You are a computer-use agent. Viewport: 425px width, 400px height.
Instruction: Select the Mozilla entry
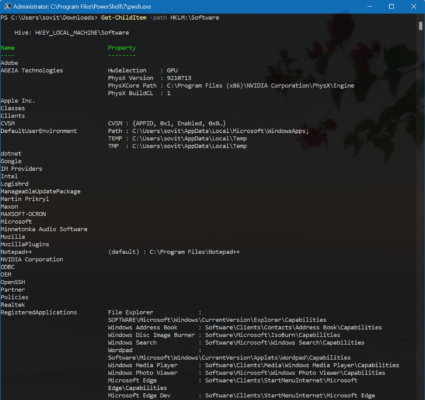[13, 237]
